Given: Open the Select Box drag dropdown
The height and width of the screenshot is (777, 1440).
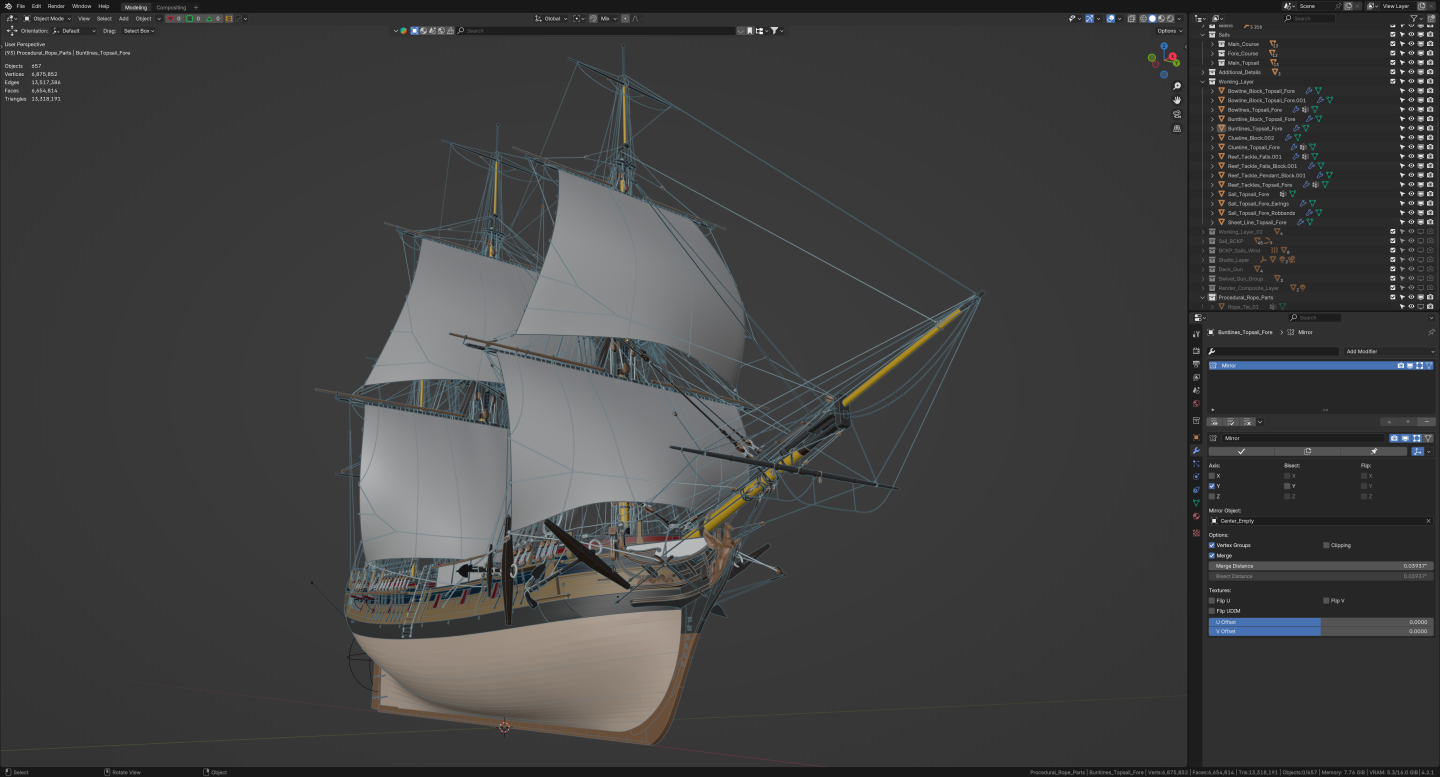Looking at the screenshot, I should tap(139, 31).
